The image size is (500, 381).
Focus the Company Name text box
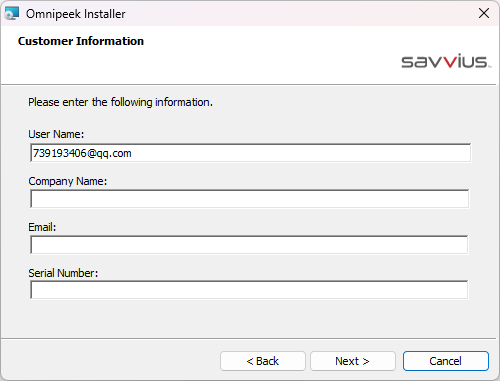point(250,199)
